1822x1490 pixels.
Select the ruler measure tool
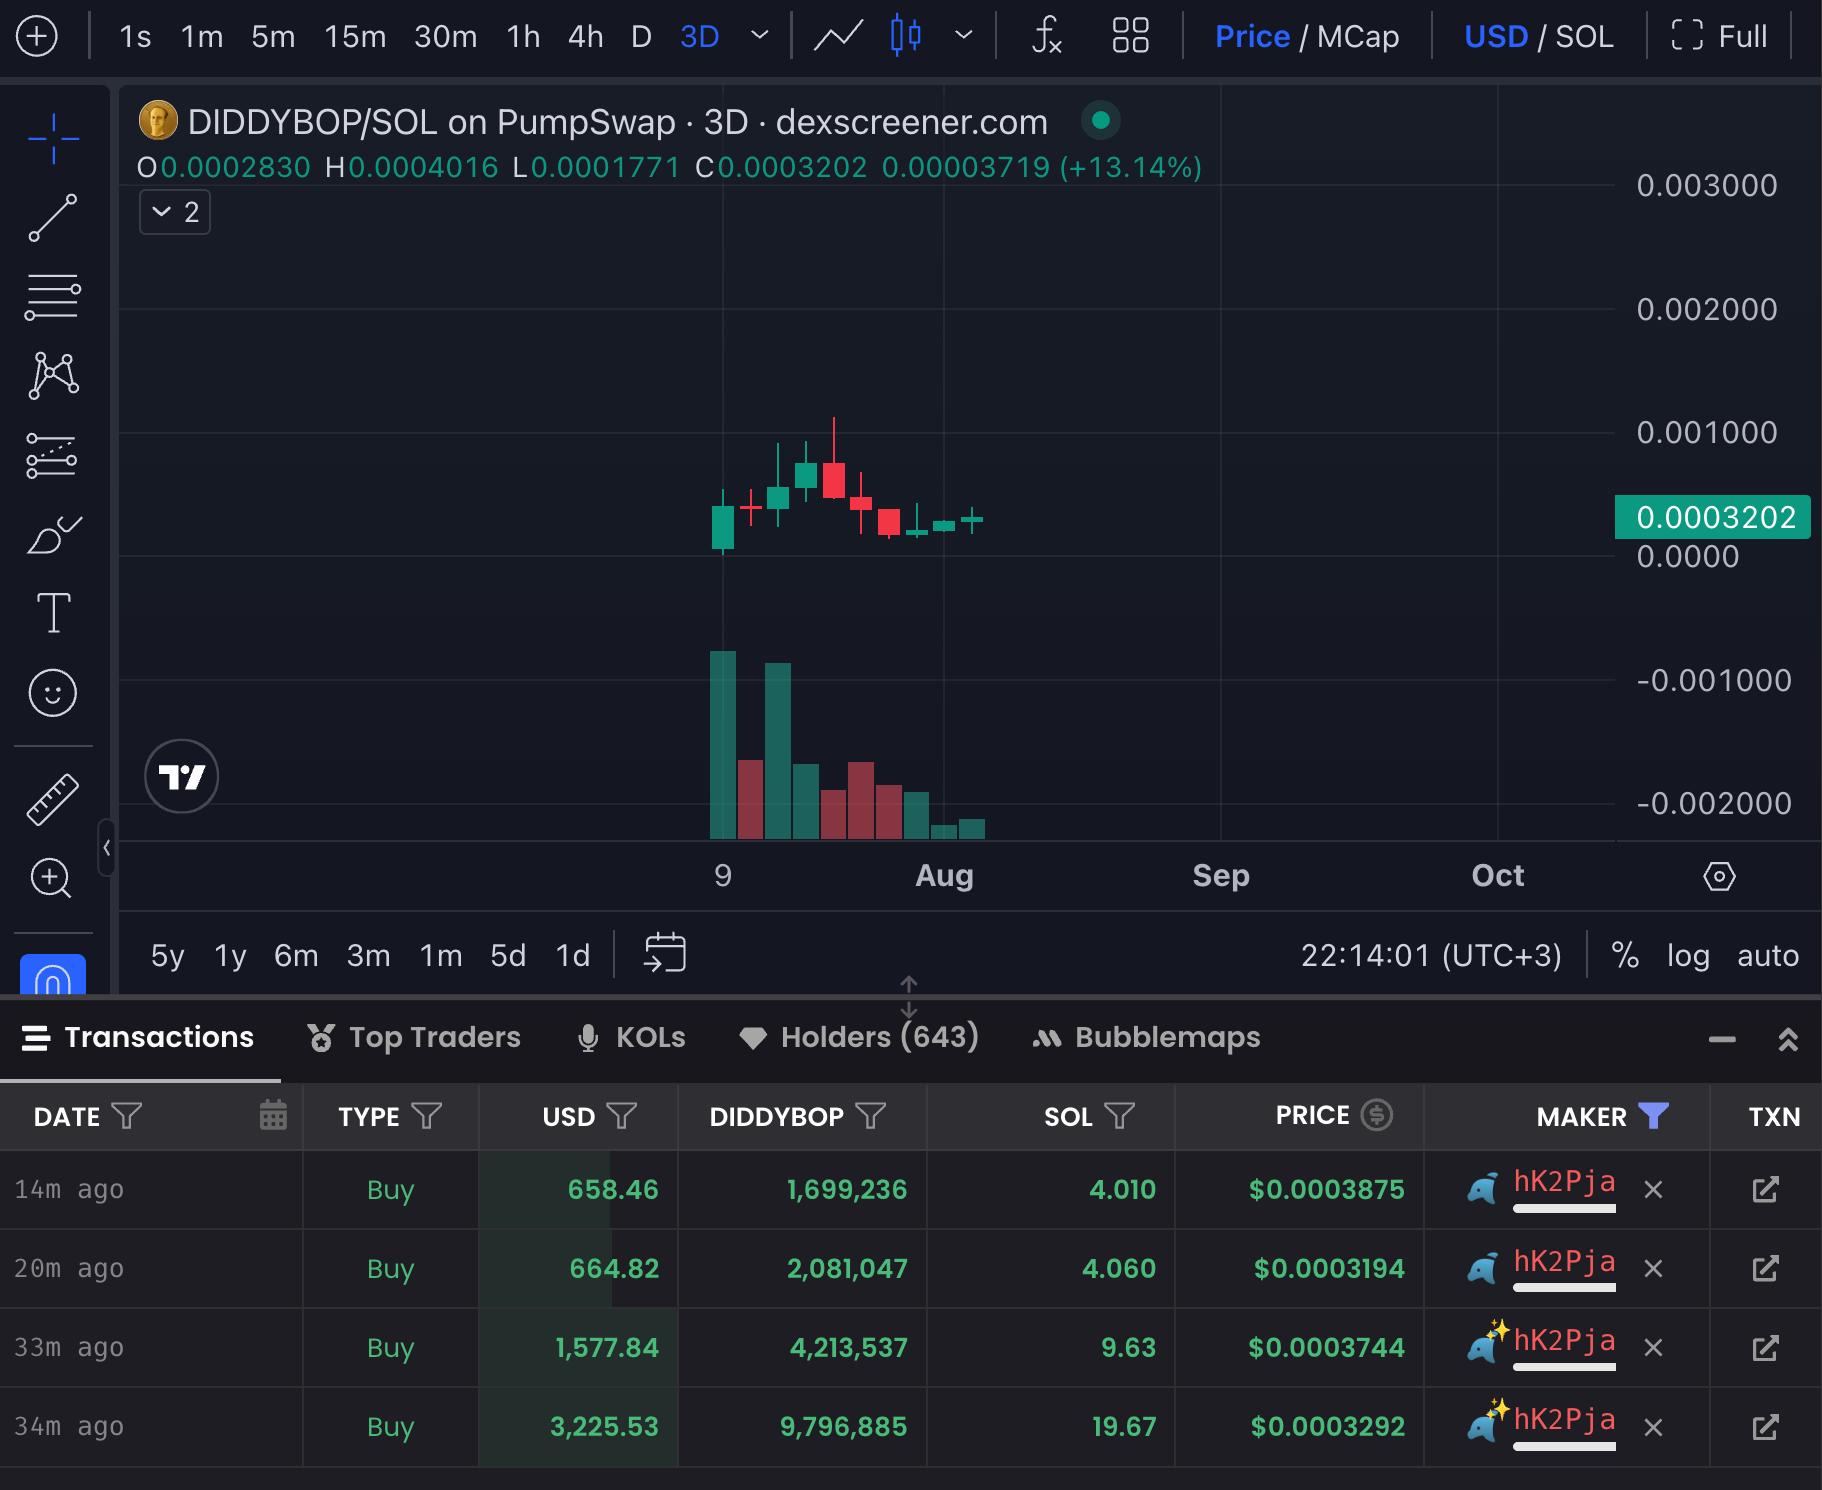53,800
